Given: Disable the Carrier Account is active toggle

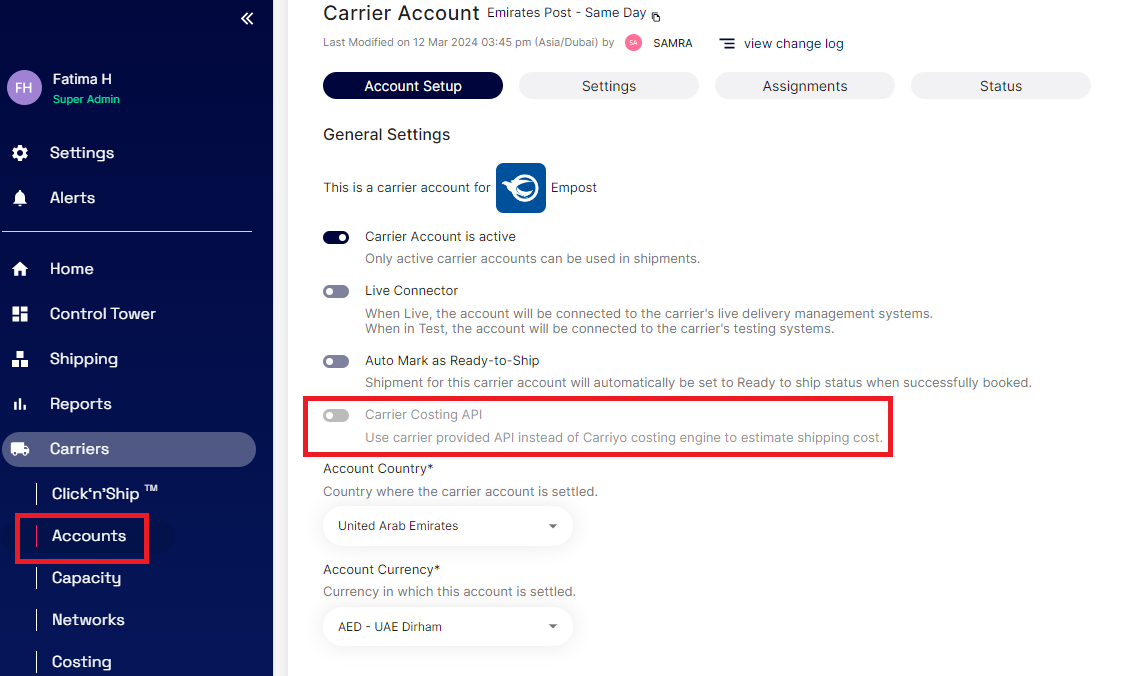Looking at the screenshot, I should [x=336, y=238].
